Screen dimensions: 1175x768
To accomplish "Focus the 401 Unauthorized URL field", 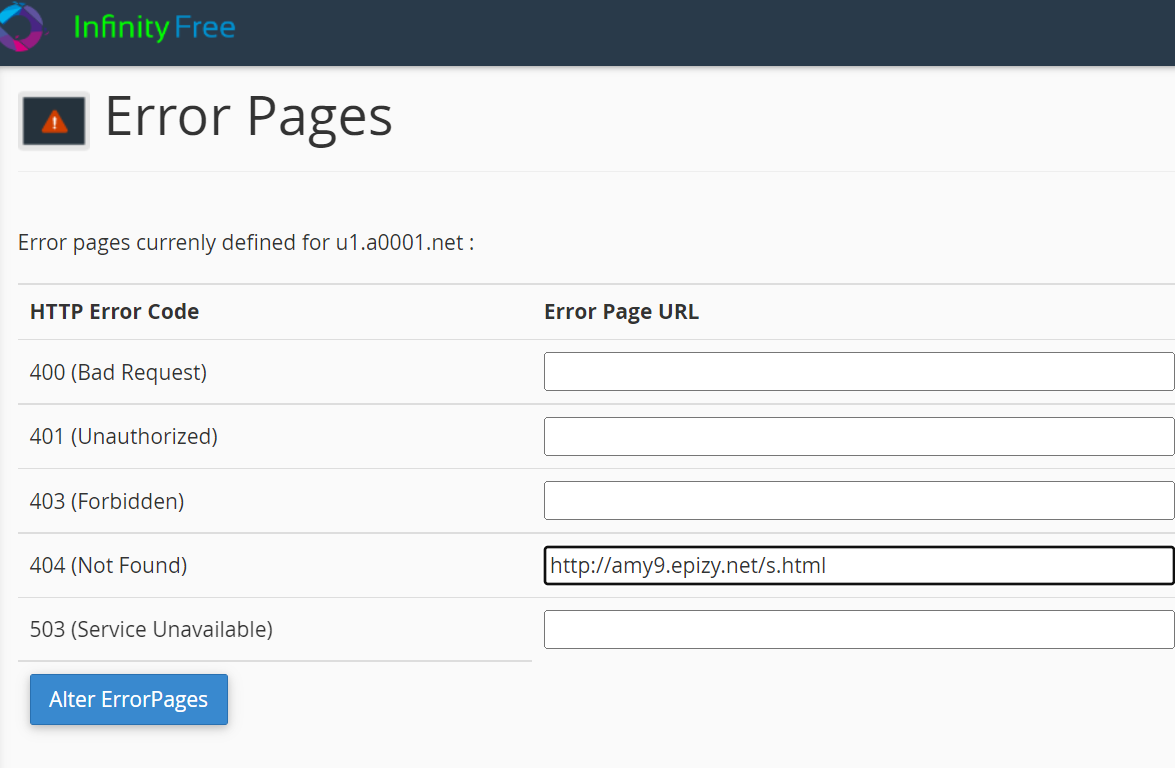I will pos(859,436).
